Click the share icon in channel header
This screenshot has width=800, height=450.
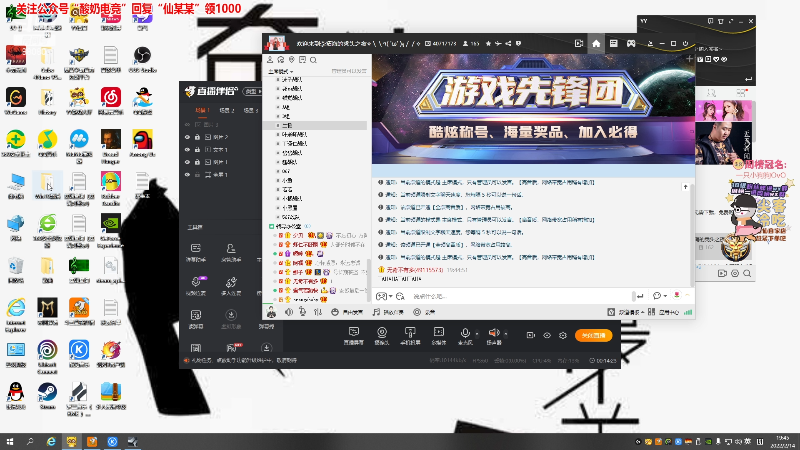pyautogui.click(x=508, y=44)
